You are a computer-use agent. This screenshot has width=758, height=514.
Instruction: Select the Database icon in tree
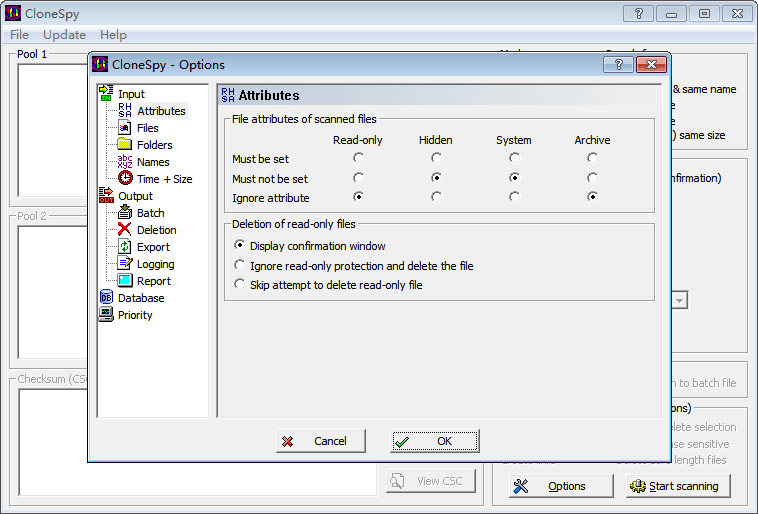(x=107, y=298)
